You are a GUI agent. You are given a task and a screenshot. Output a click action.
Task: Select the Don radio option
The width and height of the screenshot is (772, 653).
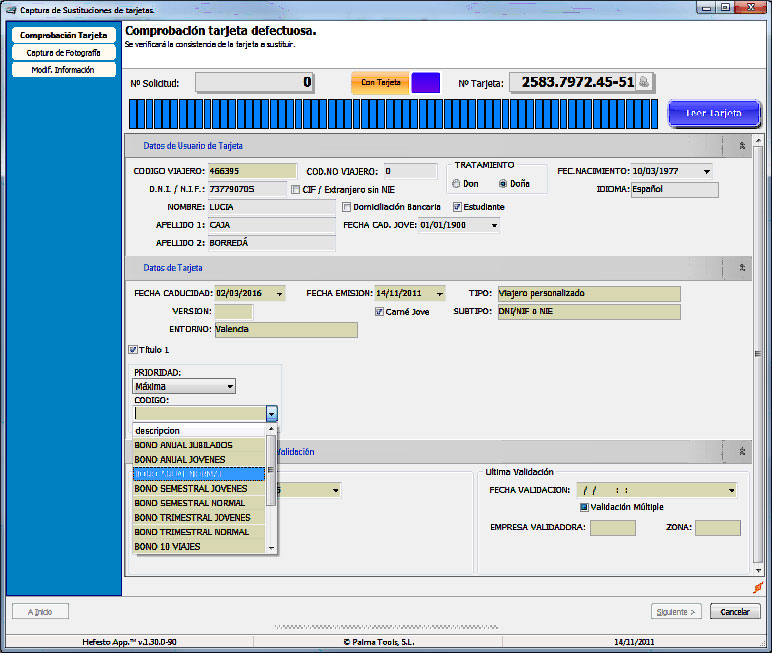click(457, 184)
